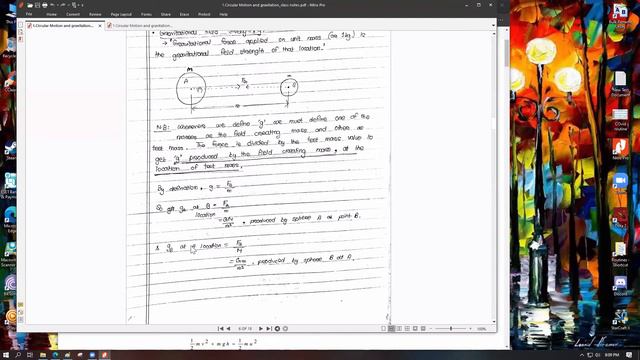Click the fit page view icon
This screenshot has width=640, height=360.
click(x=415, y=329)
